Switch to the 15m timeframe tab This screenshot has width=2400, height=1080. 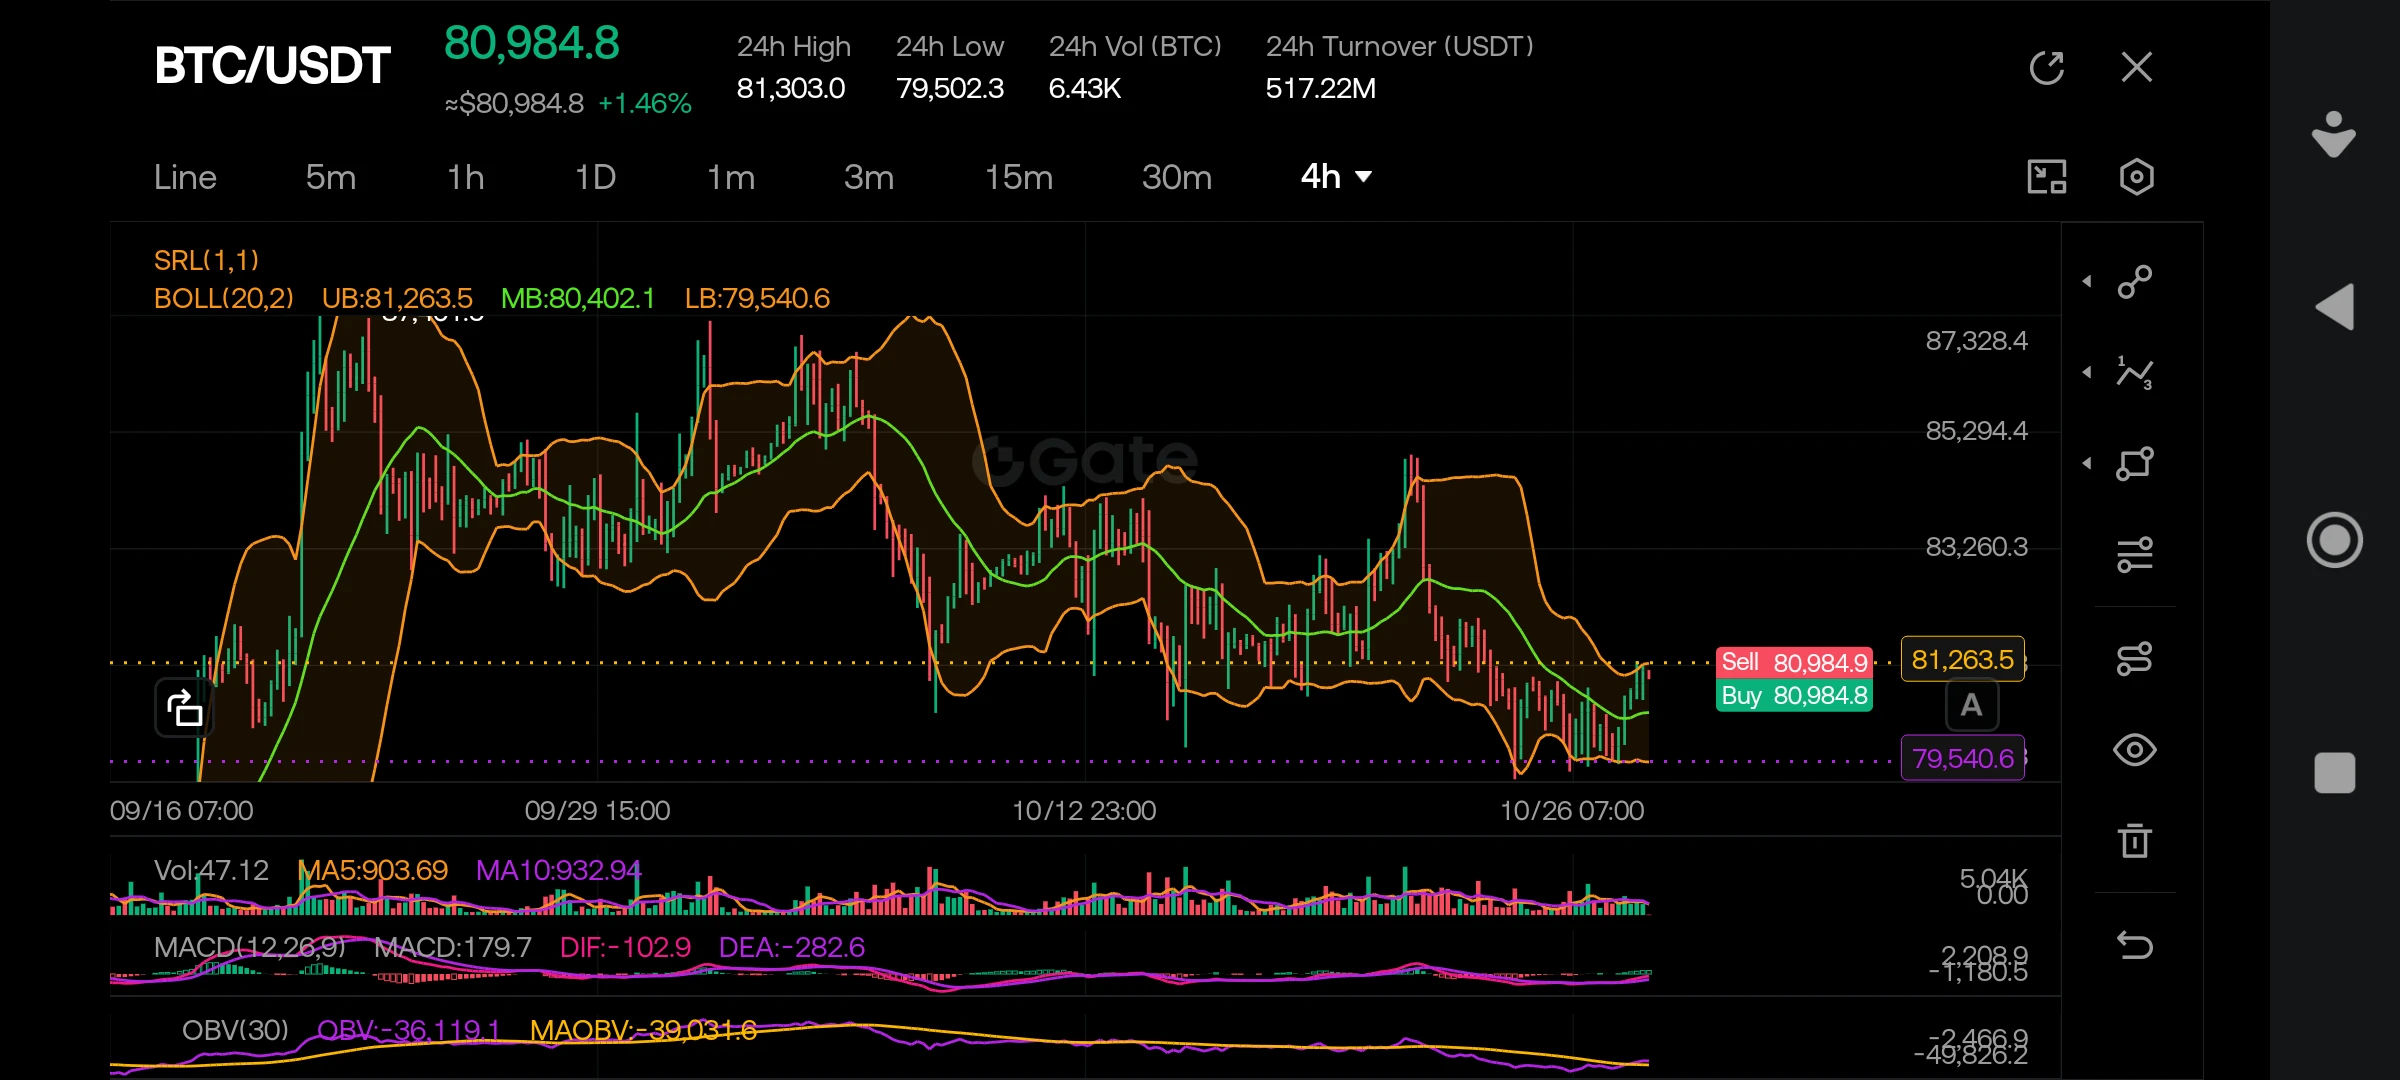coord(1019,177)
